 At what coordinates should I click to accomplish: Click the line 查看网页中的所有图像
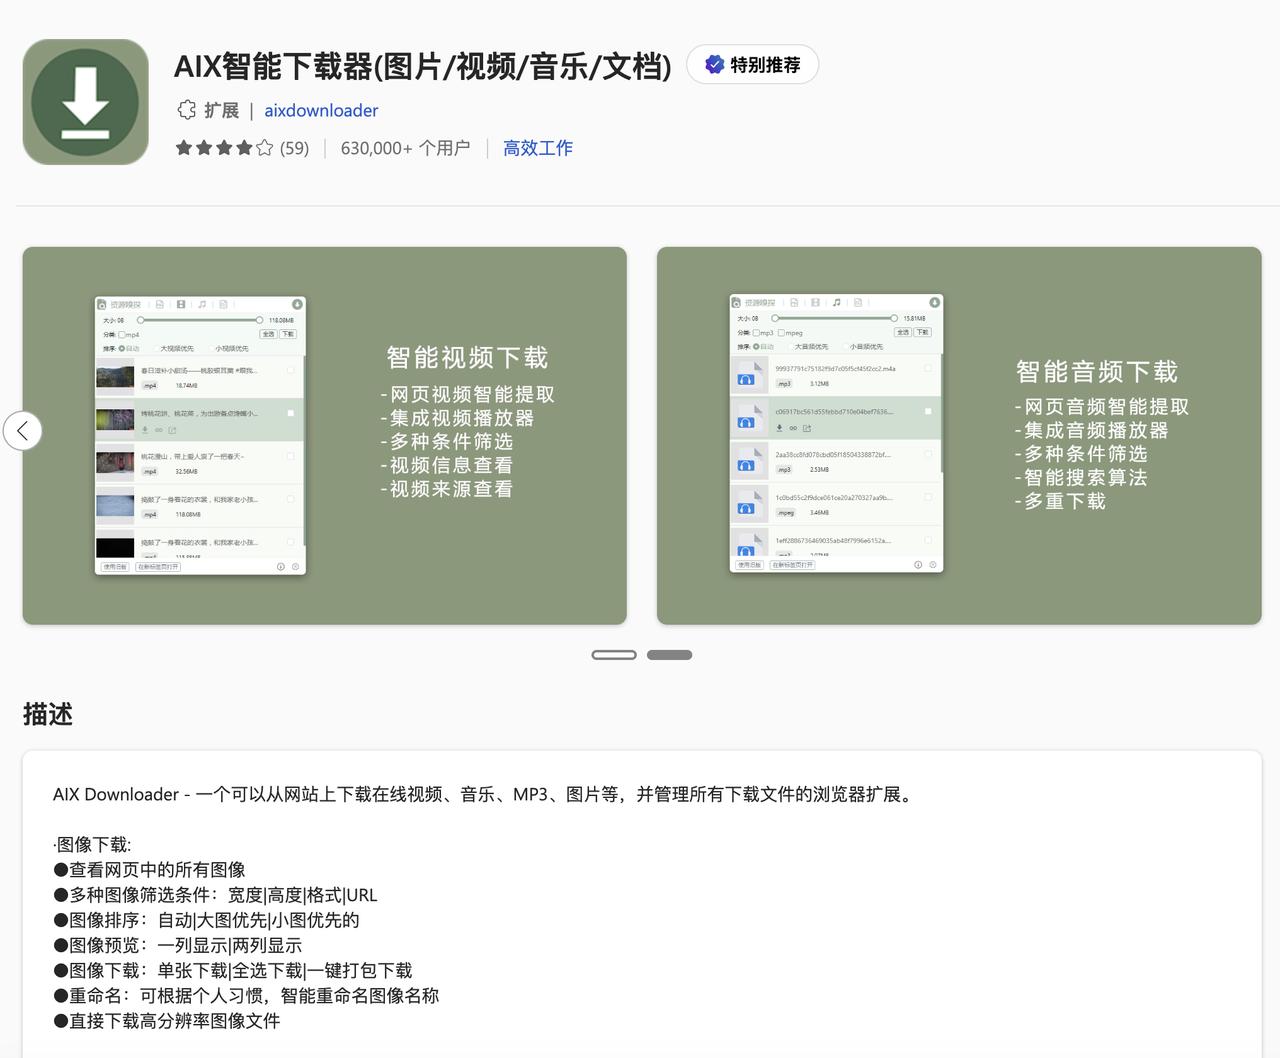[x=149, y=869]
